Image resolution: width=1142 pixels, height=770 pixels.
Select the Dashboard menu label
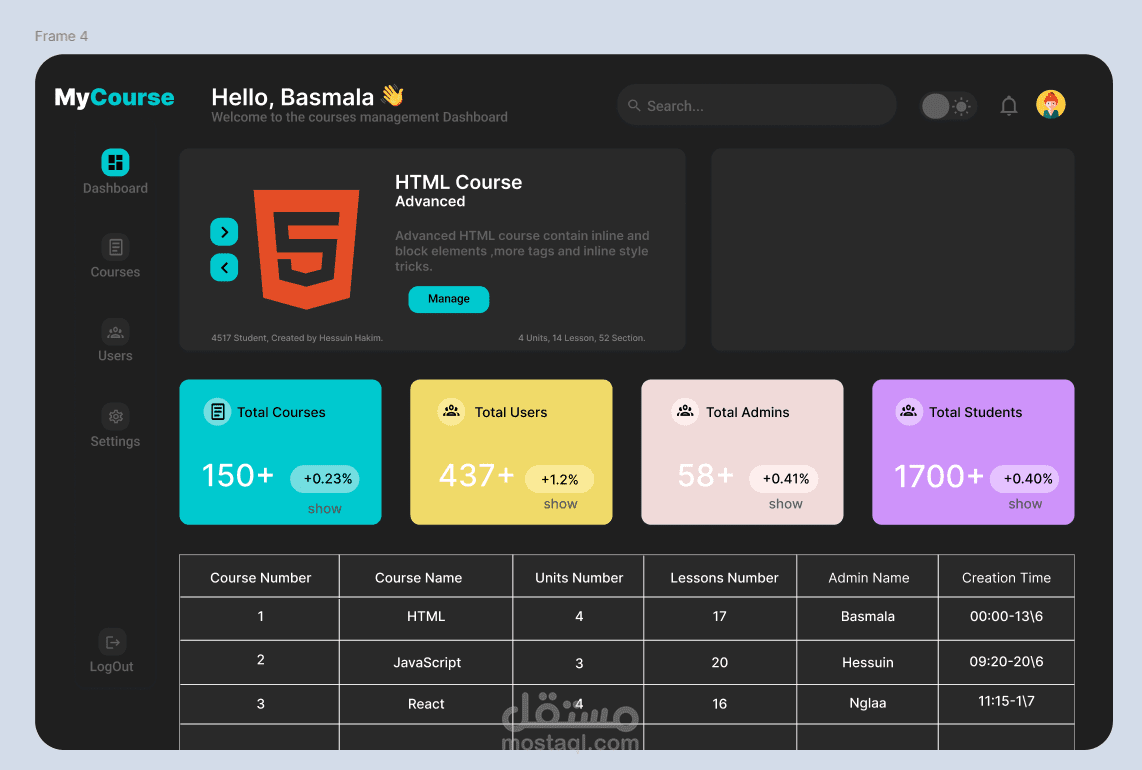[115, 188]
